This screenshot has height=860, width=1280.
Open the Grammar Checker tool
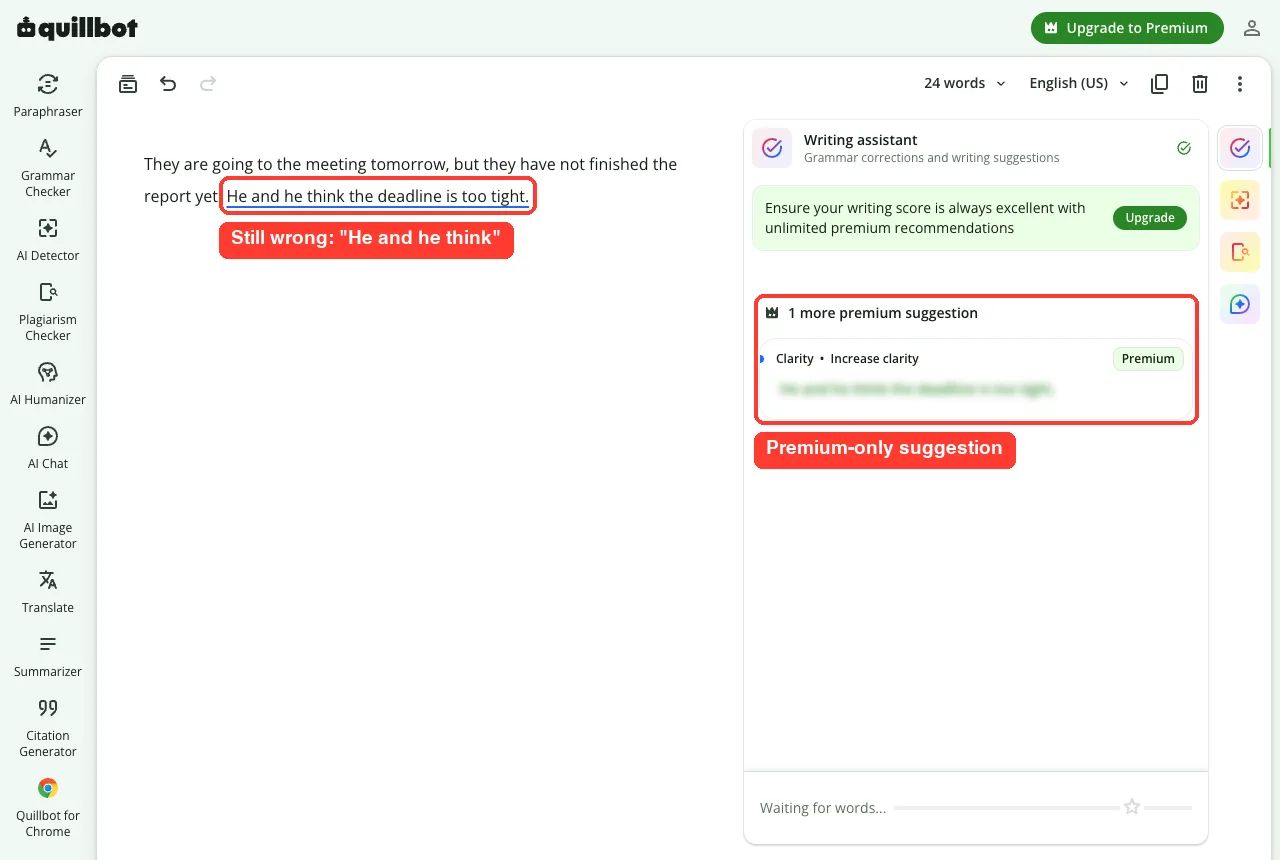click(x=48, y=167)
